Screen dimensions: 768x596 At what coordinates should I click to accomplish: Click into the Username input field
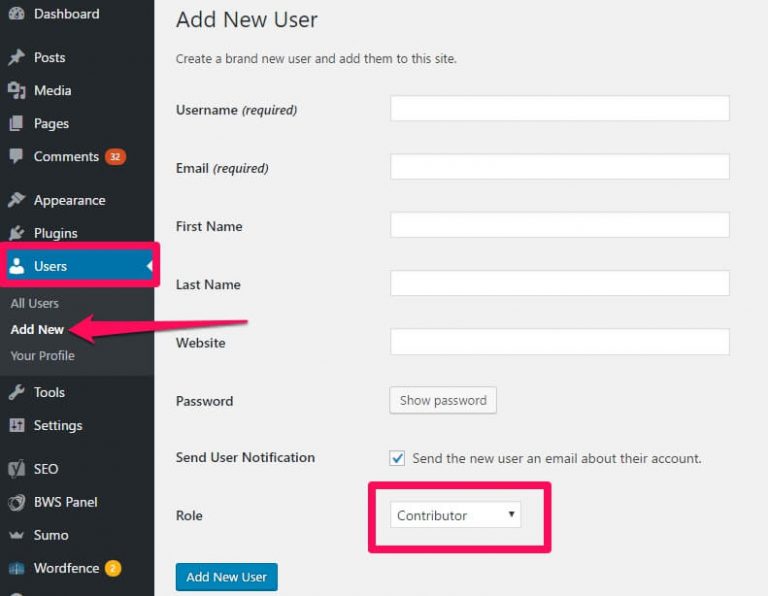[559, 108]
